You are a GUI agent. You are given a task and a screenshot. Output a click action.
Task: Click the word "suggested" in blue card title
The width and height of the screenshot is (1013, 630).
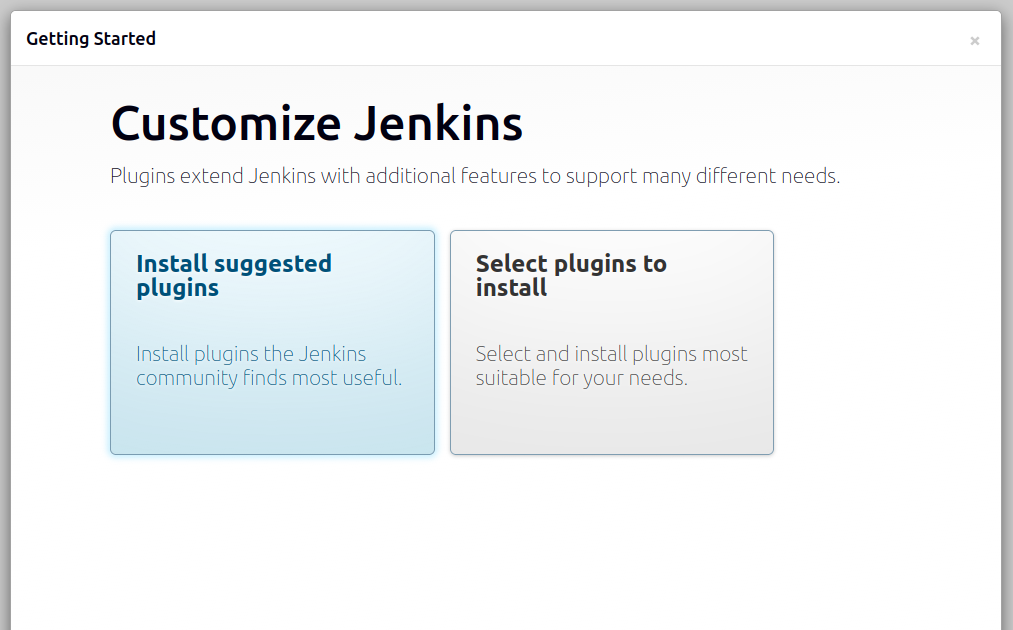tap(272, 264)
